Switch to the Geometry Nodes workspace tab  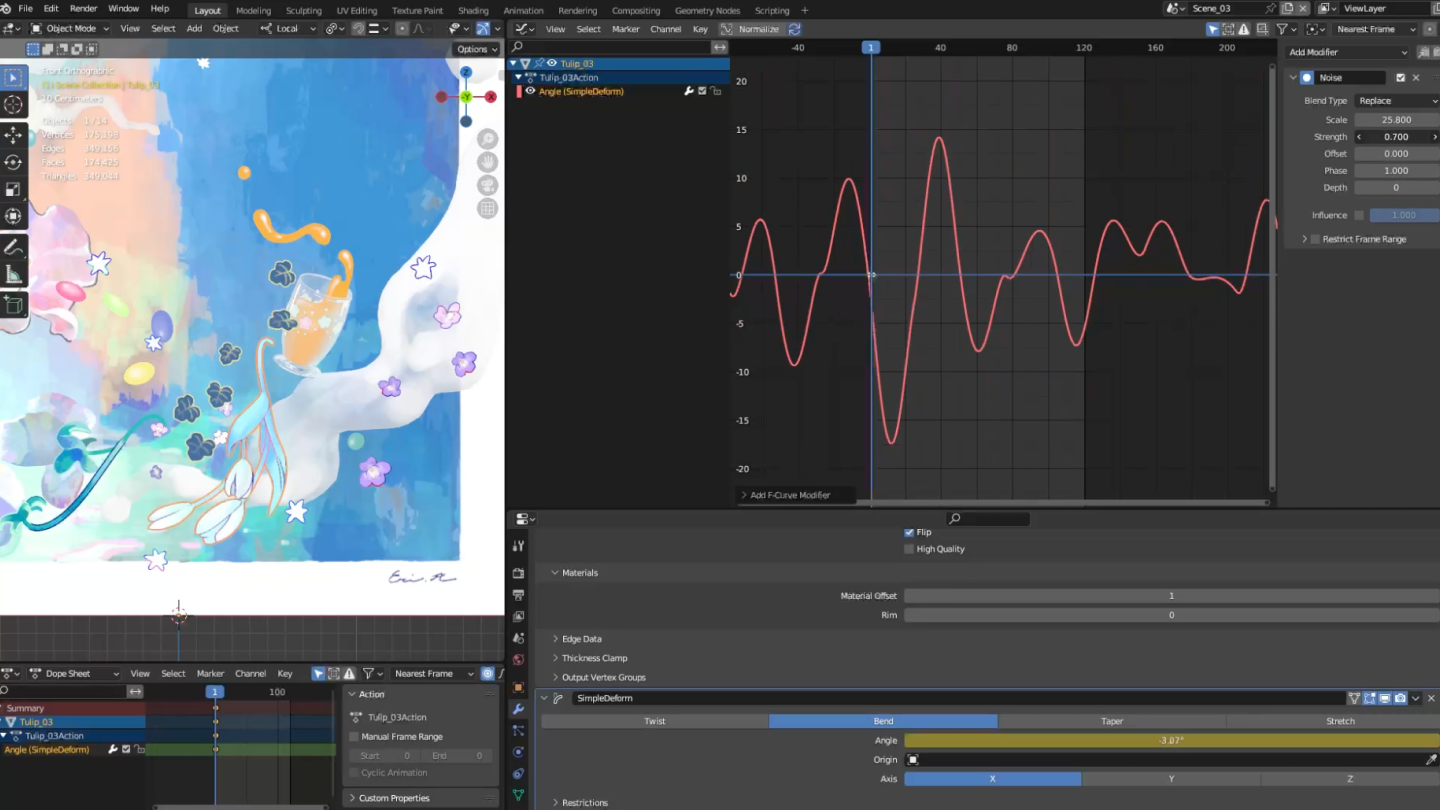(x=707, y=10)
